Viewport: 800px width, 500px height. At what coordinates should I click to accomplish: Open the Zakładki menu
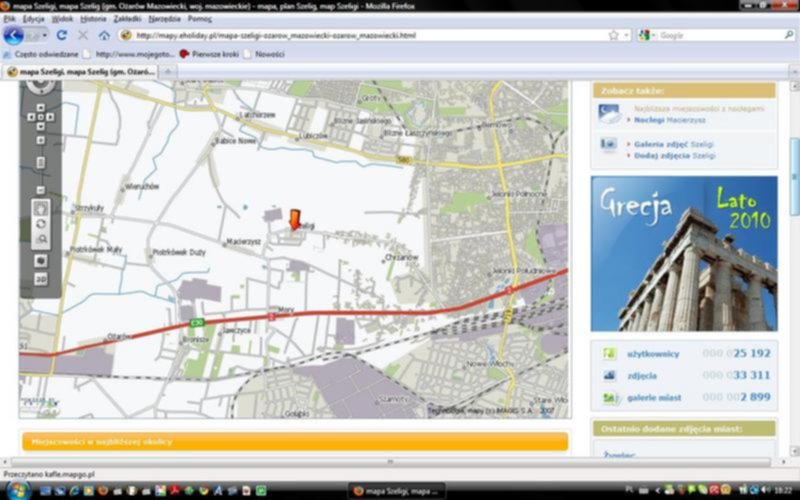pyautogui.click(x=127, y=19)
